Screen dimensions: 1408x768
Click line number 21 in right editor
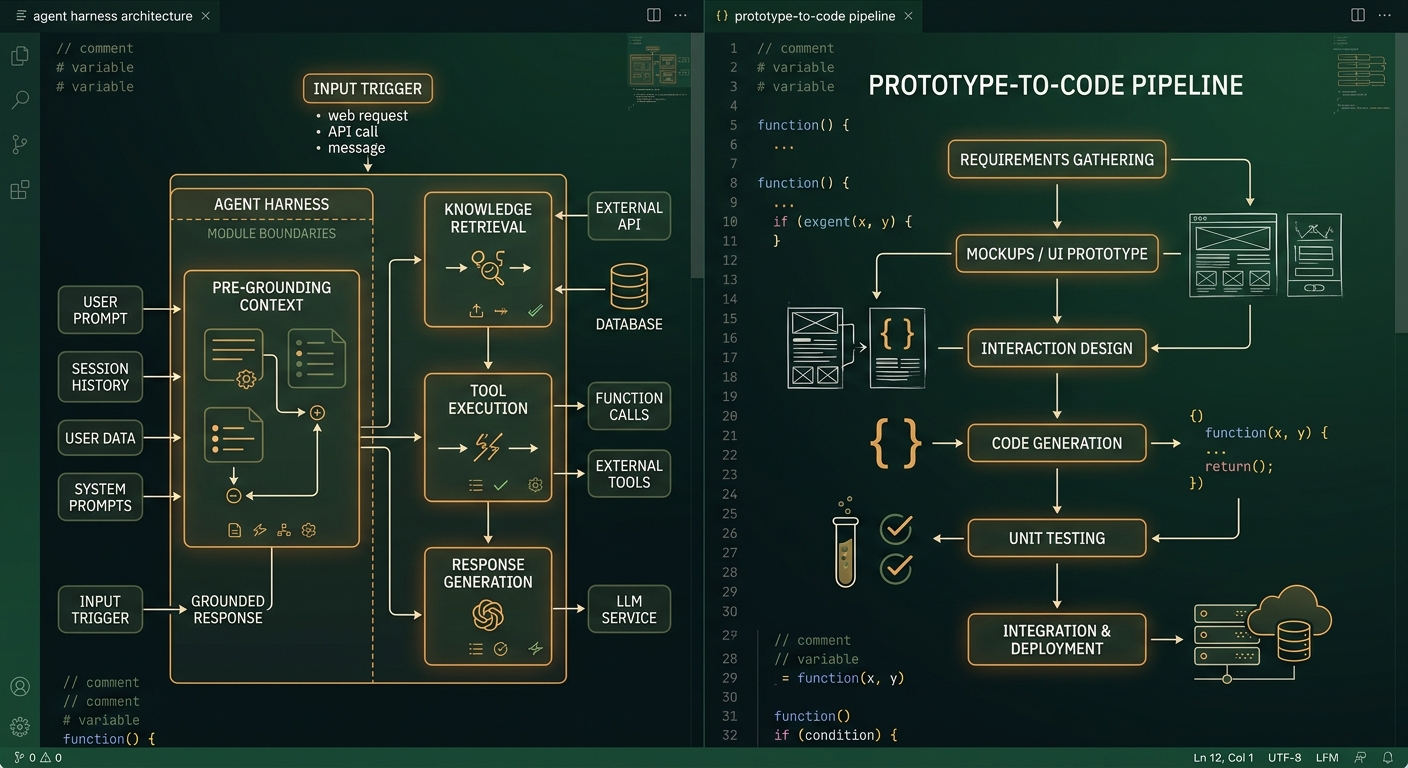pyautogui.click(x=730, y=435)
